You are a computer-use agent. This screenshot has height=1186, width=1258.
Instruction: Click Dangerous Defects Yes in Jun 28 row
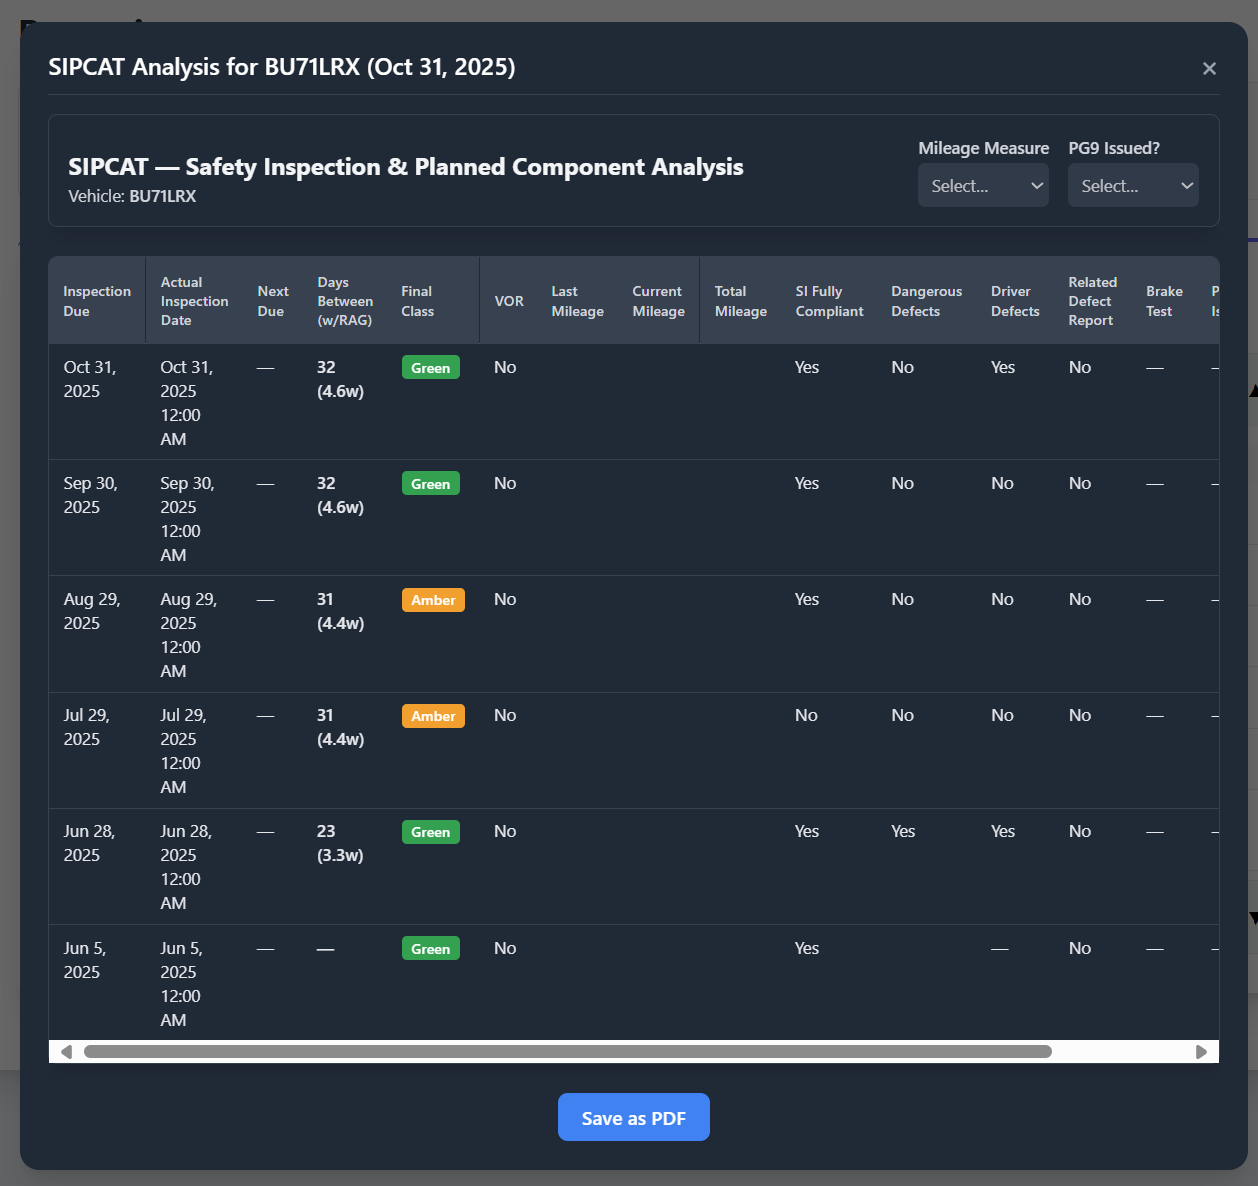(903, 831)
